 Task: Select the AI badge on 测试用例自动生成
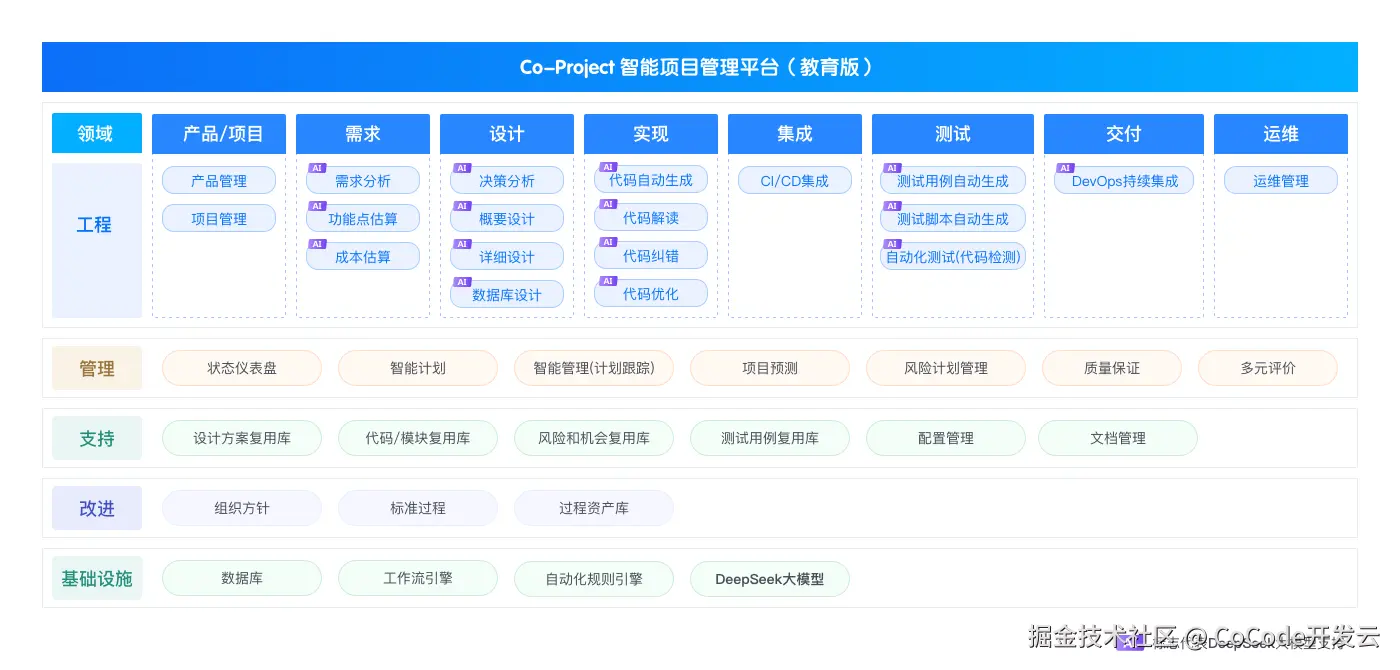click(x=891, y=167)
